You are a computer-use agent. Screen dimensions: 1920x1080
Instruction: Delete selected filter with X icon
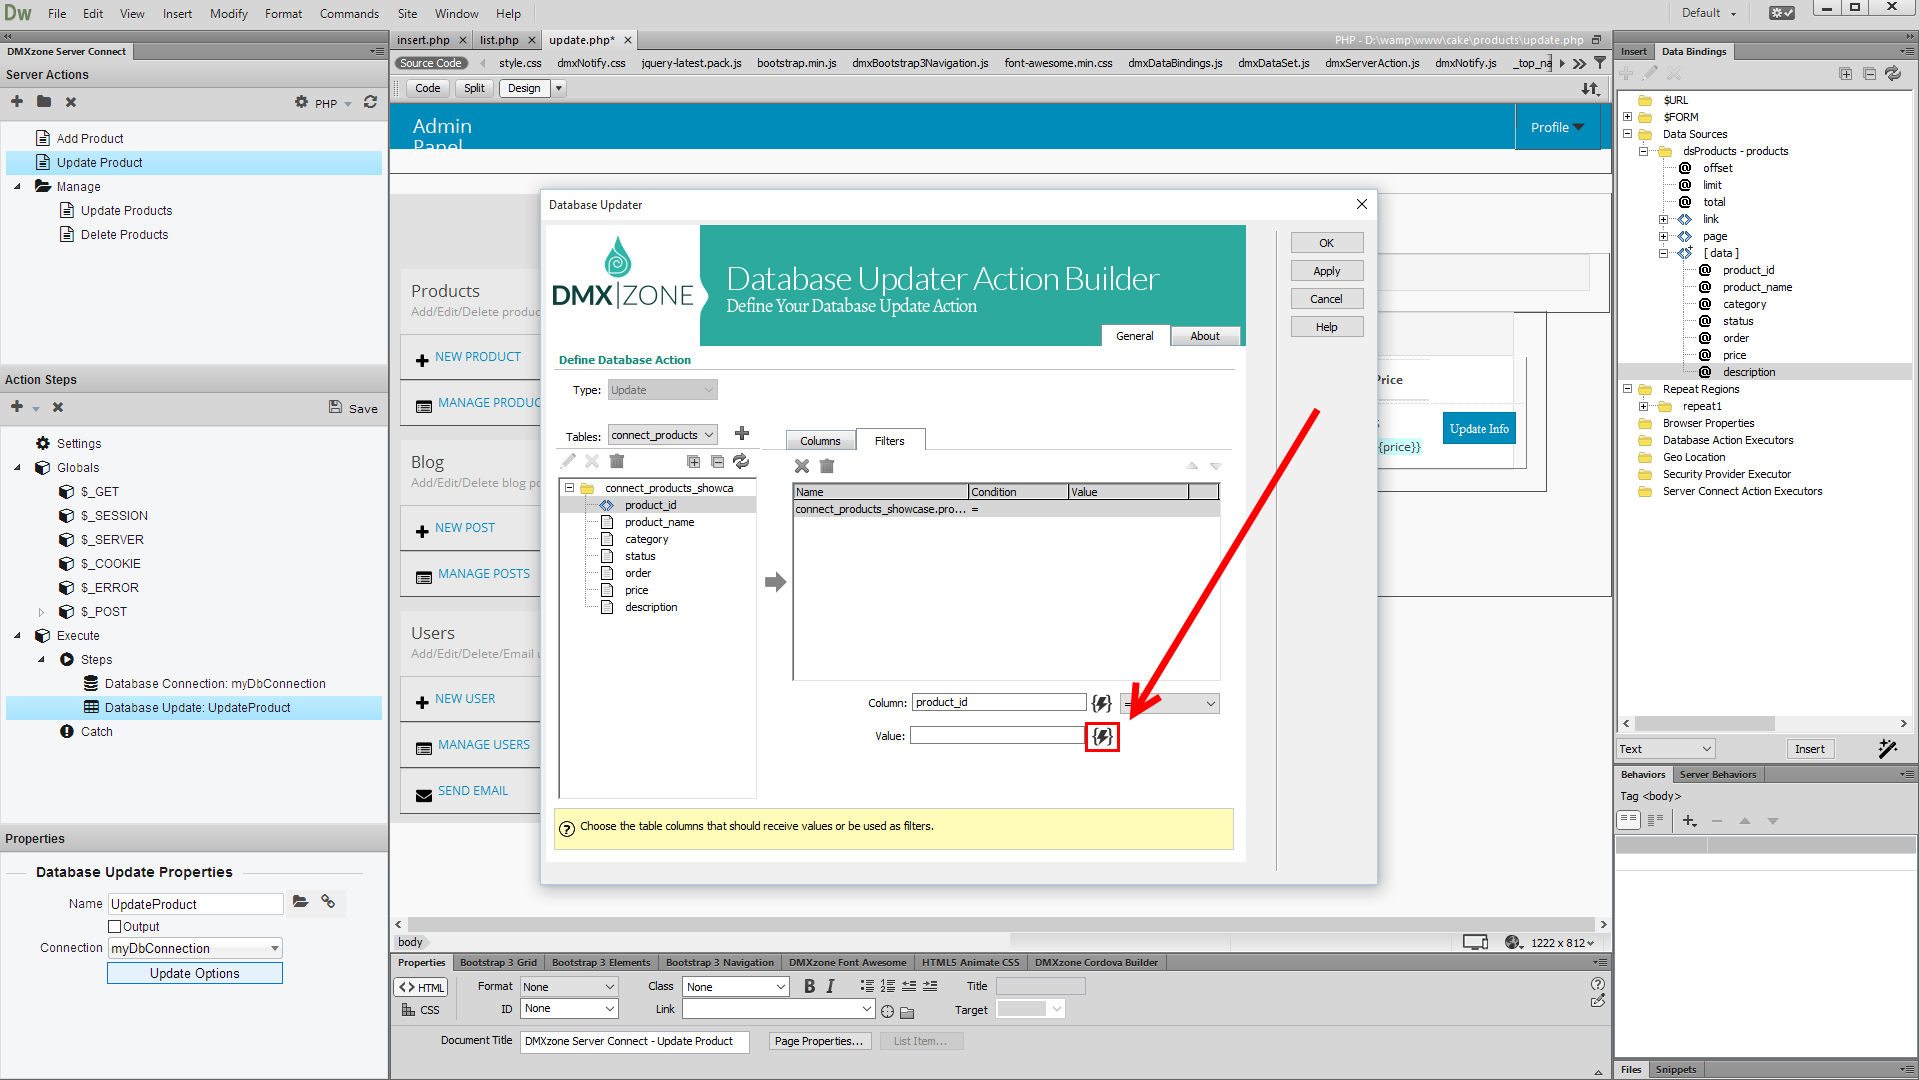click(802, 466)
